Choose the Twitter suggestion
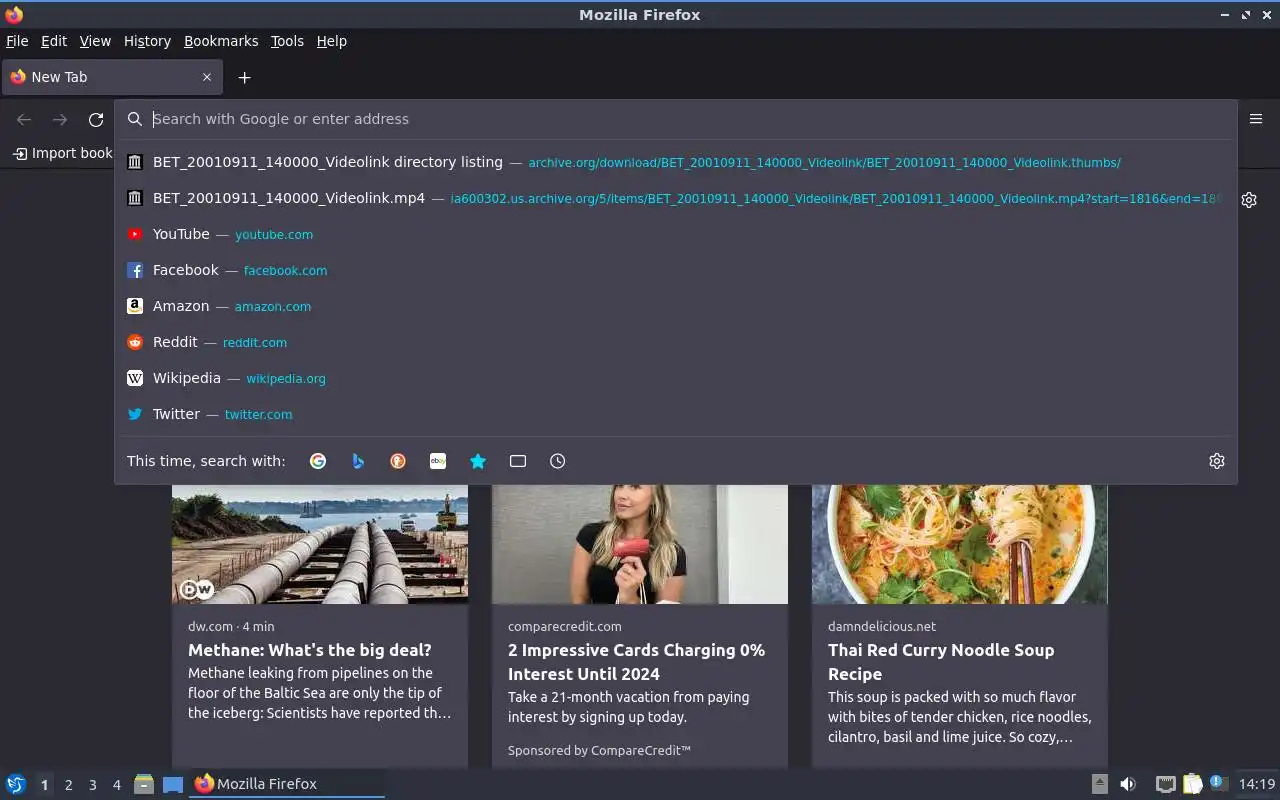 [676, 414]
